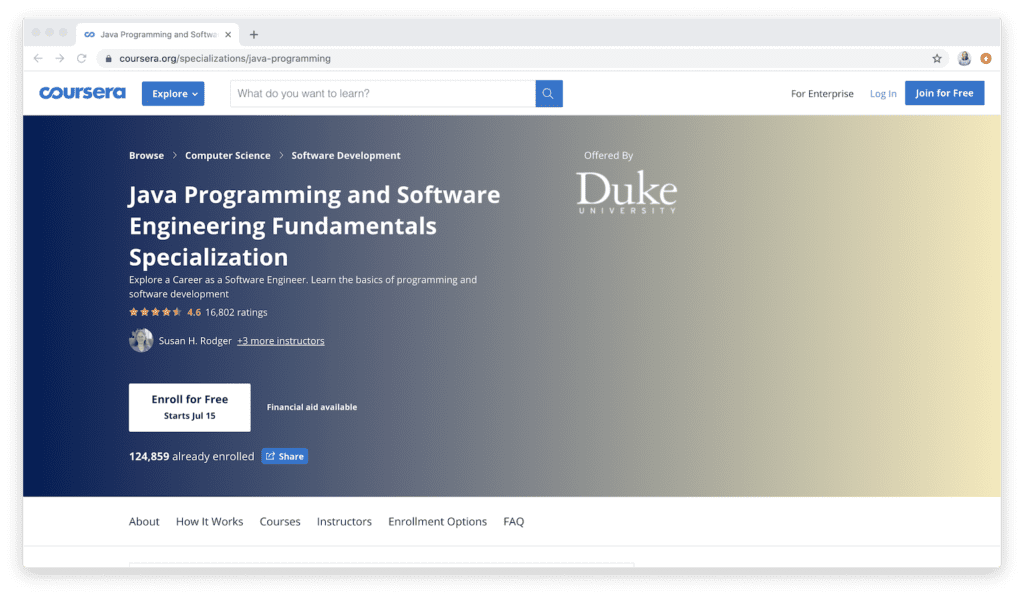The height and width of the screenshot is (596, 1024).
Task: Switch to the About tab
Action: (x=144, y=522)
